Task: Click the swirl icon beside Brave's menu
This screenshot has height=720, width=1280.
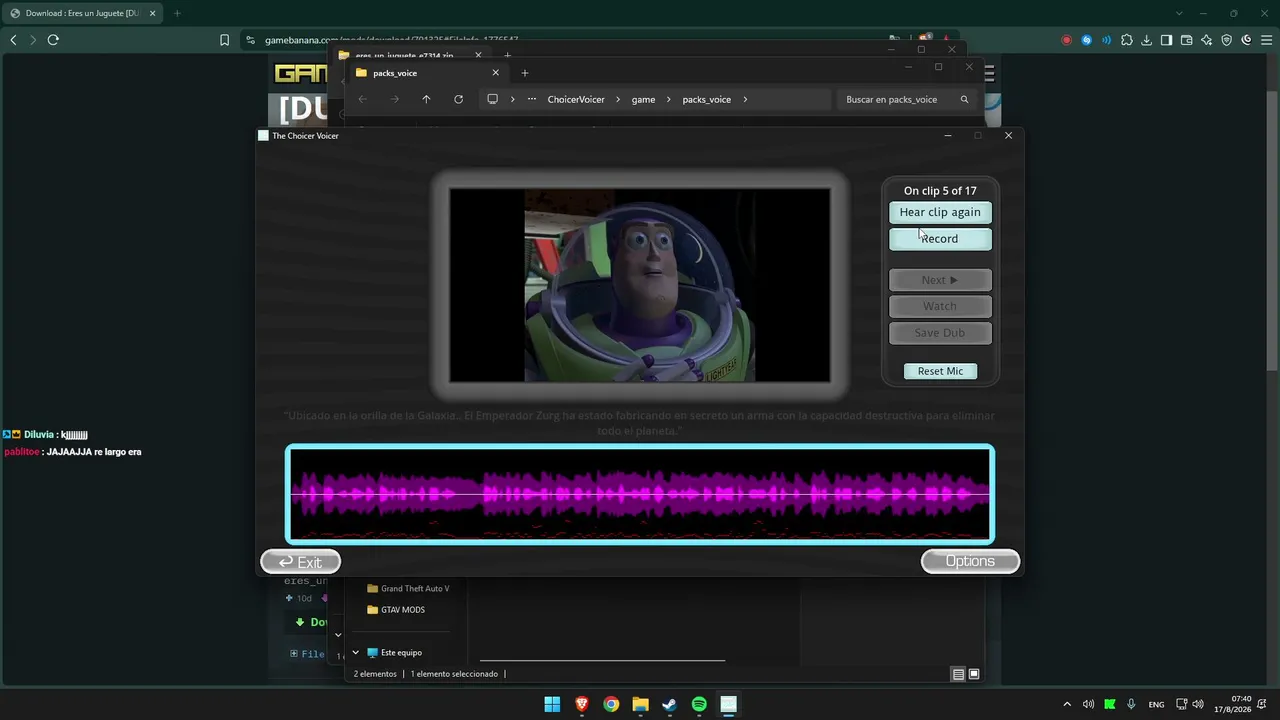Action: (1247, 40)
